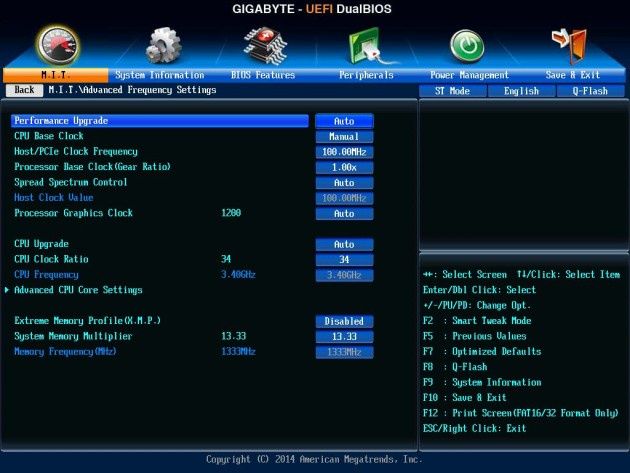Click the M.I.T. speedometer icon
This screenshot has height=473, width=630.
(x=58, y=45)
